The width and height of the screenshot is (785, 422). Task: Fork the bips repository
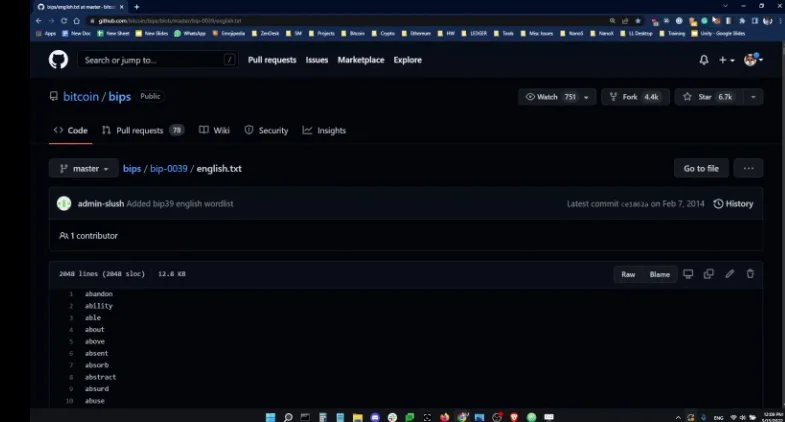[x=635, y=97]
